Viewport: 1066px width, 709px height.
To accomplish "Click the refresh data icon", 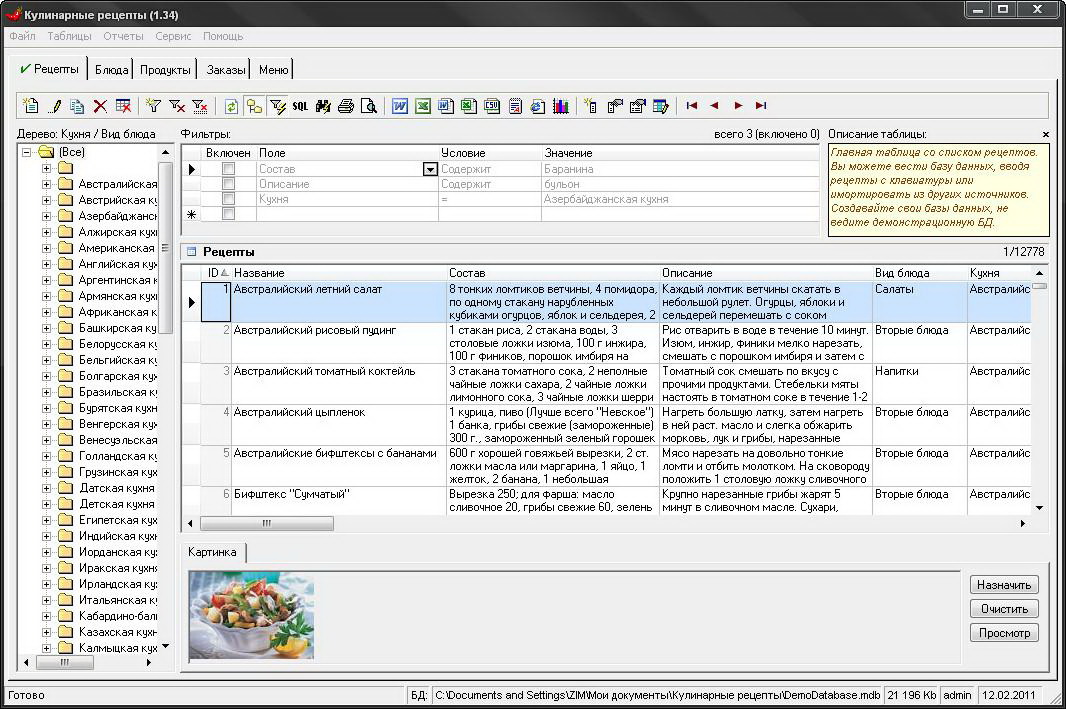I will pos(232,106).
